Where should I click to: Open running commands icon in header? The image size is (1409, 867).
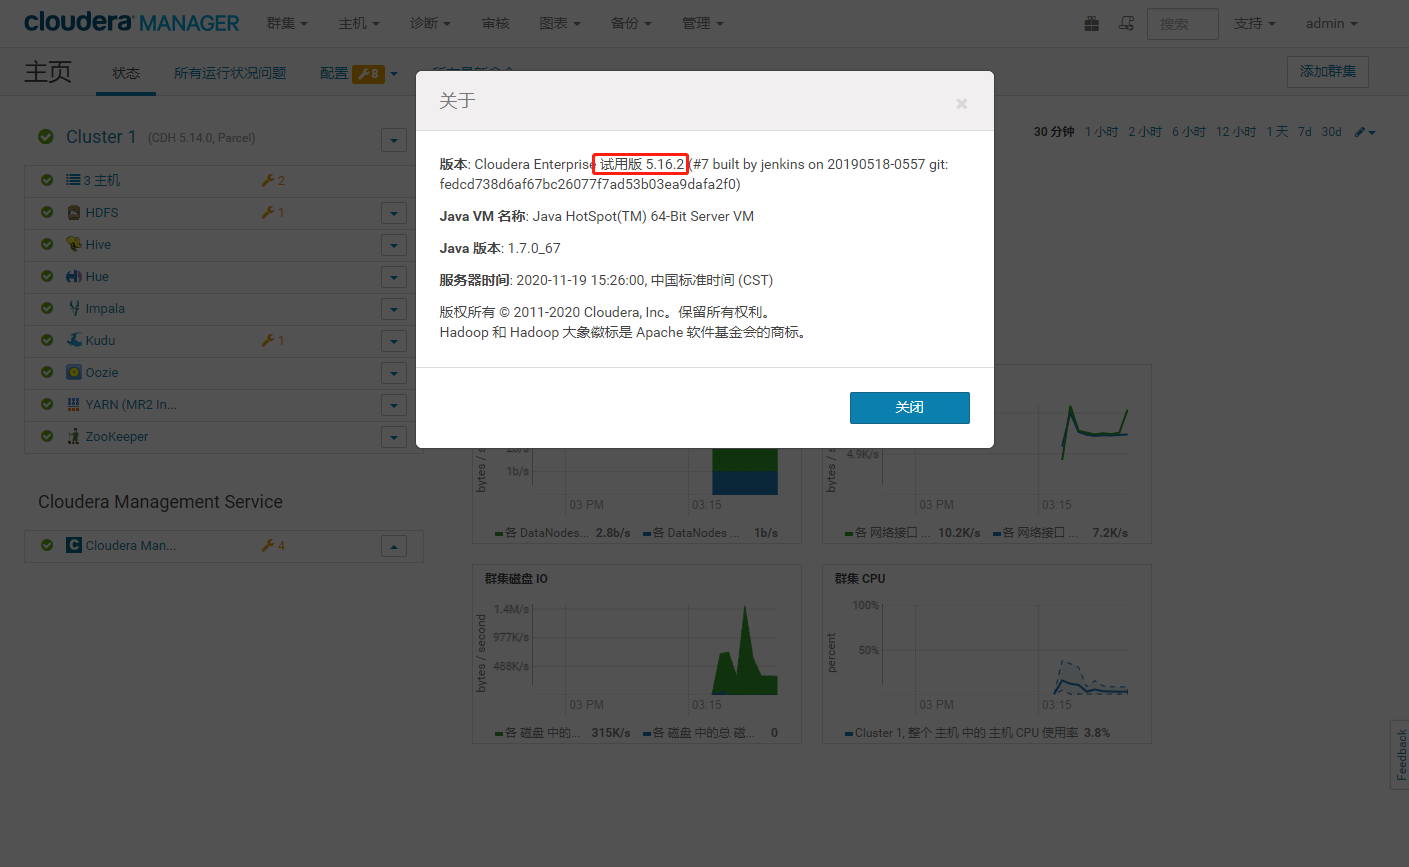pos(1126,23)
